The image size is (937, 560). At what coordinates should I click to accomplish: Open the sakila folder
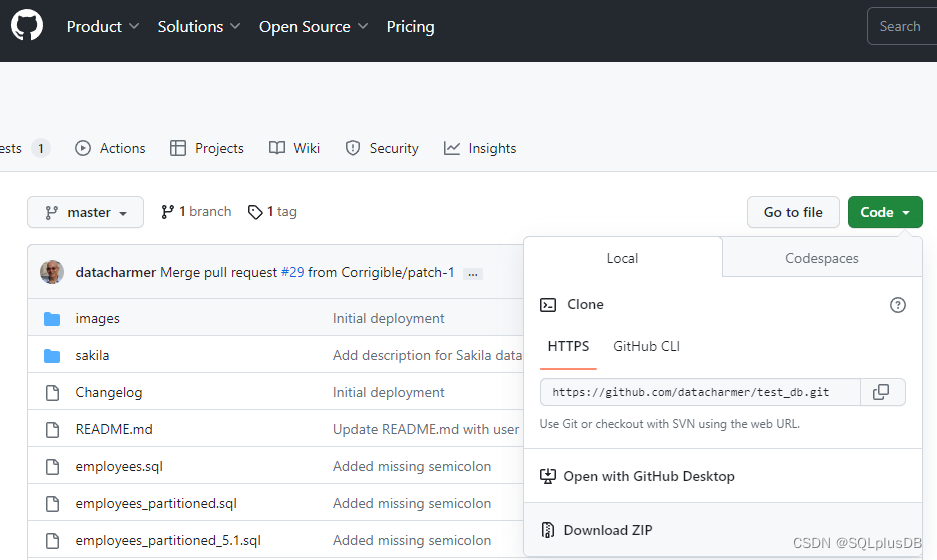point(92,356)
